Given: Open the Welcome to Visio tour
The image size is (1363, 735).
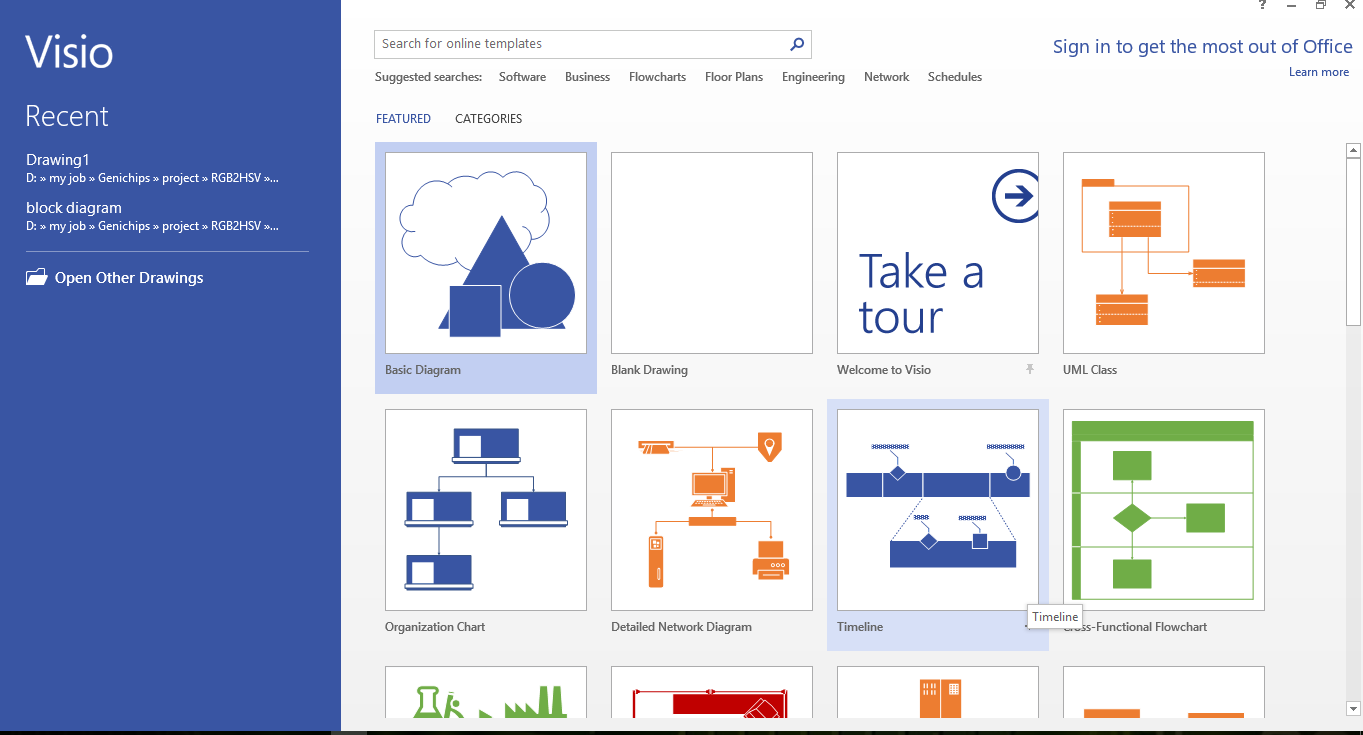Looking at the screenshot, I should click(x=937, y=252).
